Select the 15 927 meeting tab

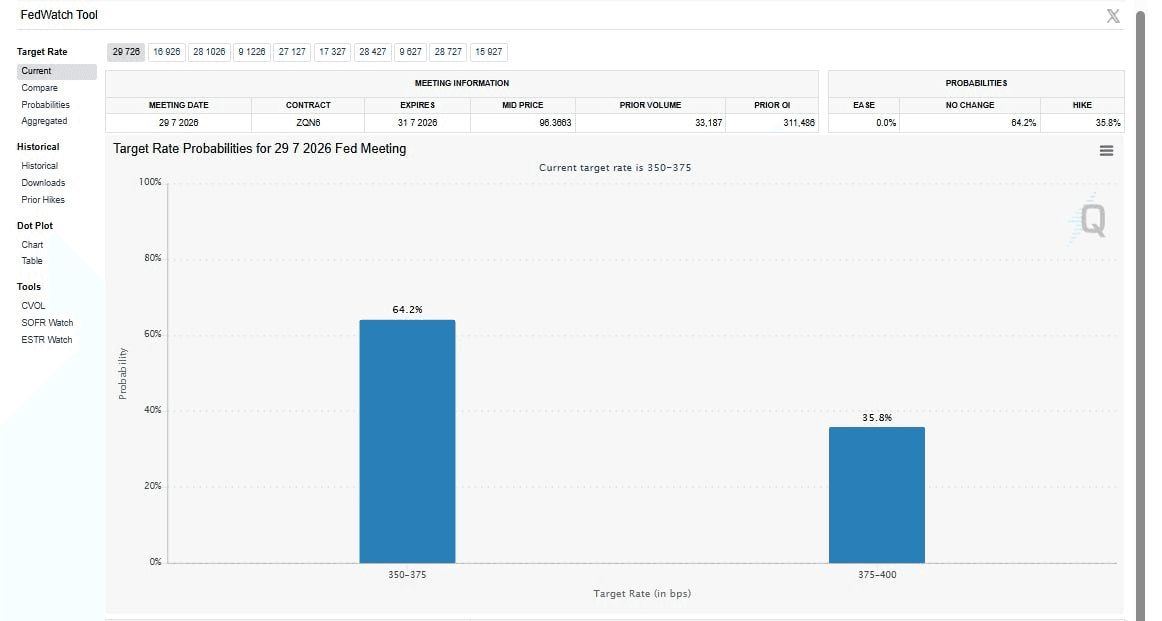point(488,52)
